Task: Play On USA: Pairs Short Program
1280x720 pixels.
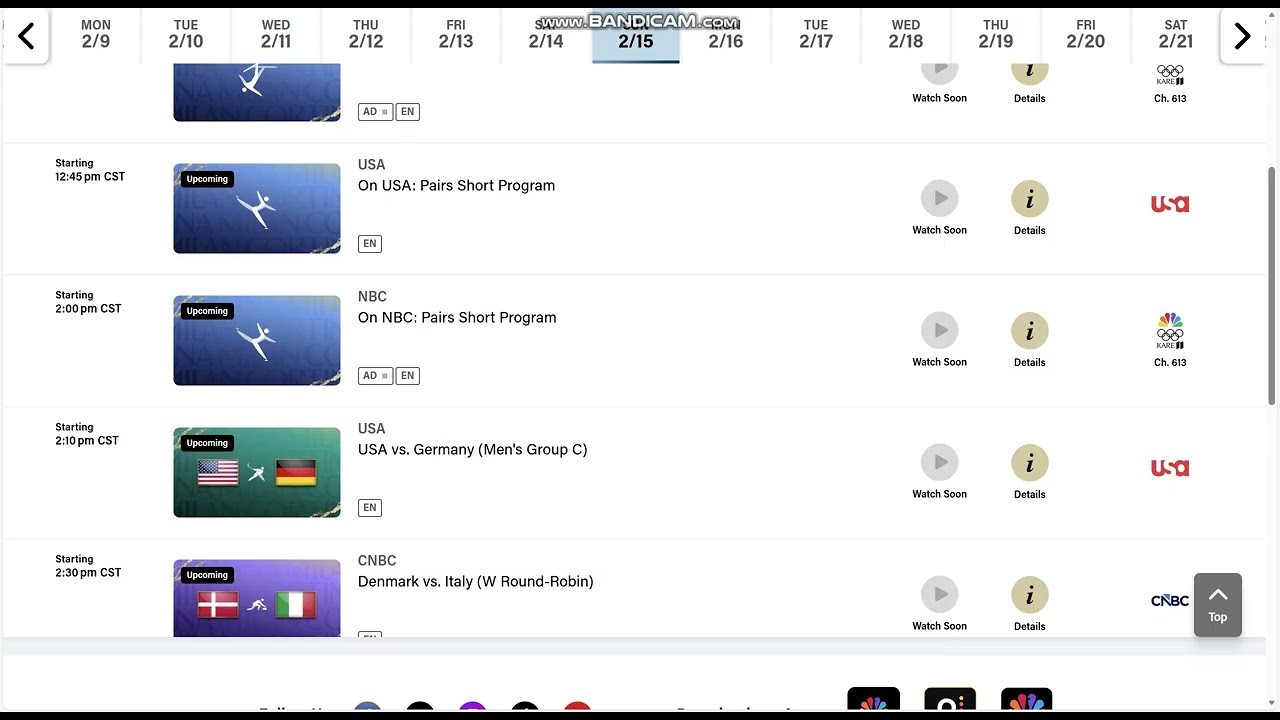Action: click(940, 198)
